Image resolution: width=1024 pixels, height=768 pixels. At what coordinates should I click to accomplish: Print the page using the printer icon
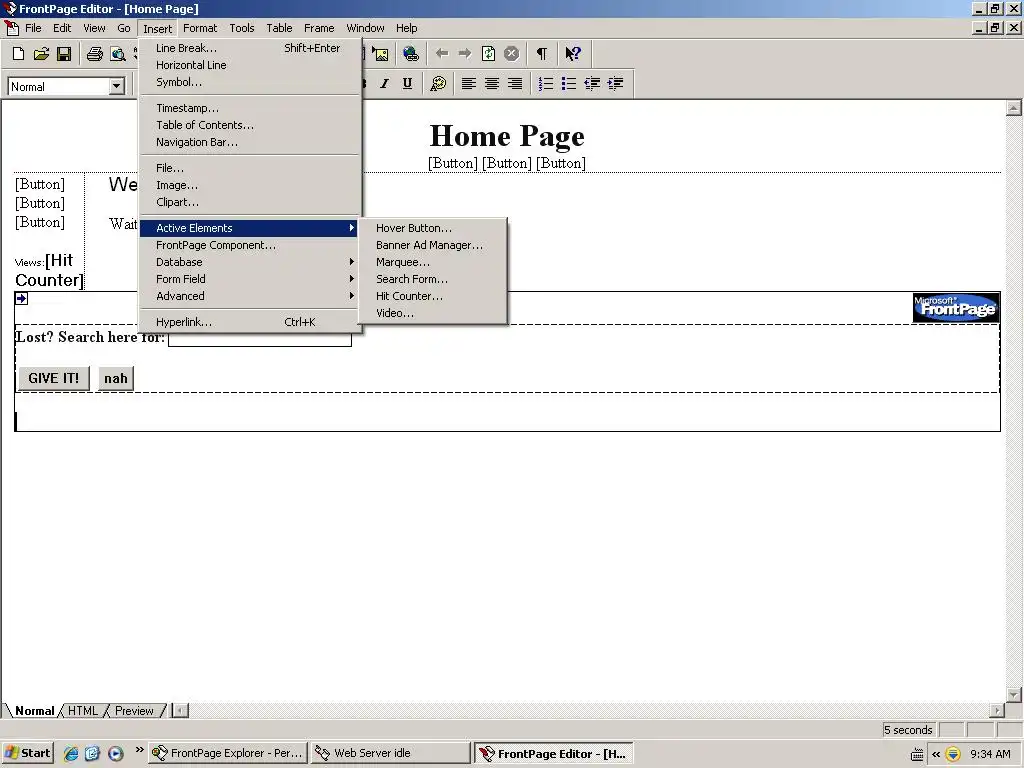coord(95,54)
